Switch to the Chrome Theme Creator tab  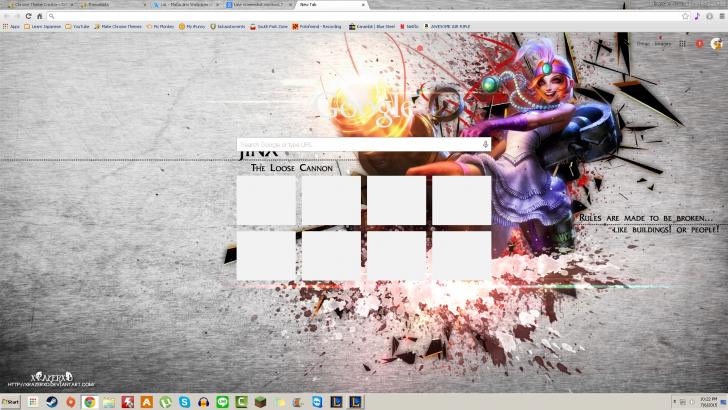[39, 5]
